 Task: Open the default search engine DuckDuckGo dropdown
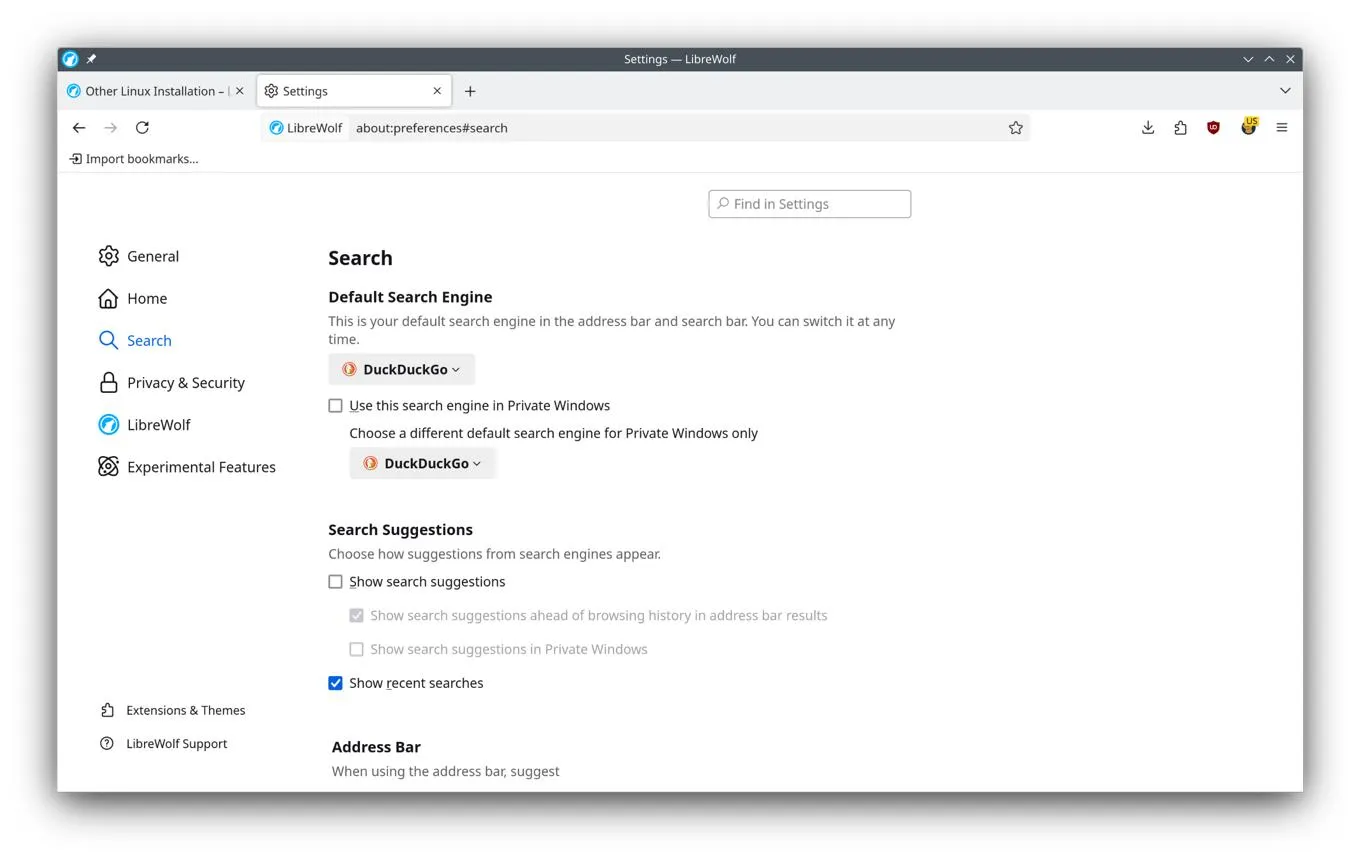402,370
